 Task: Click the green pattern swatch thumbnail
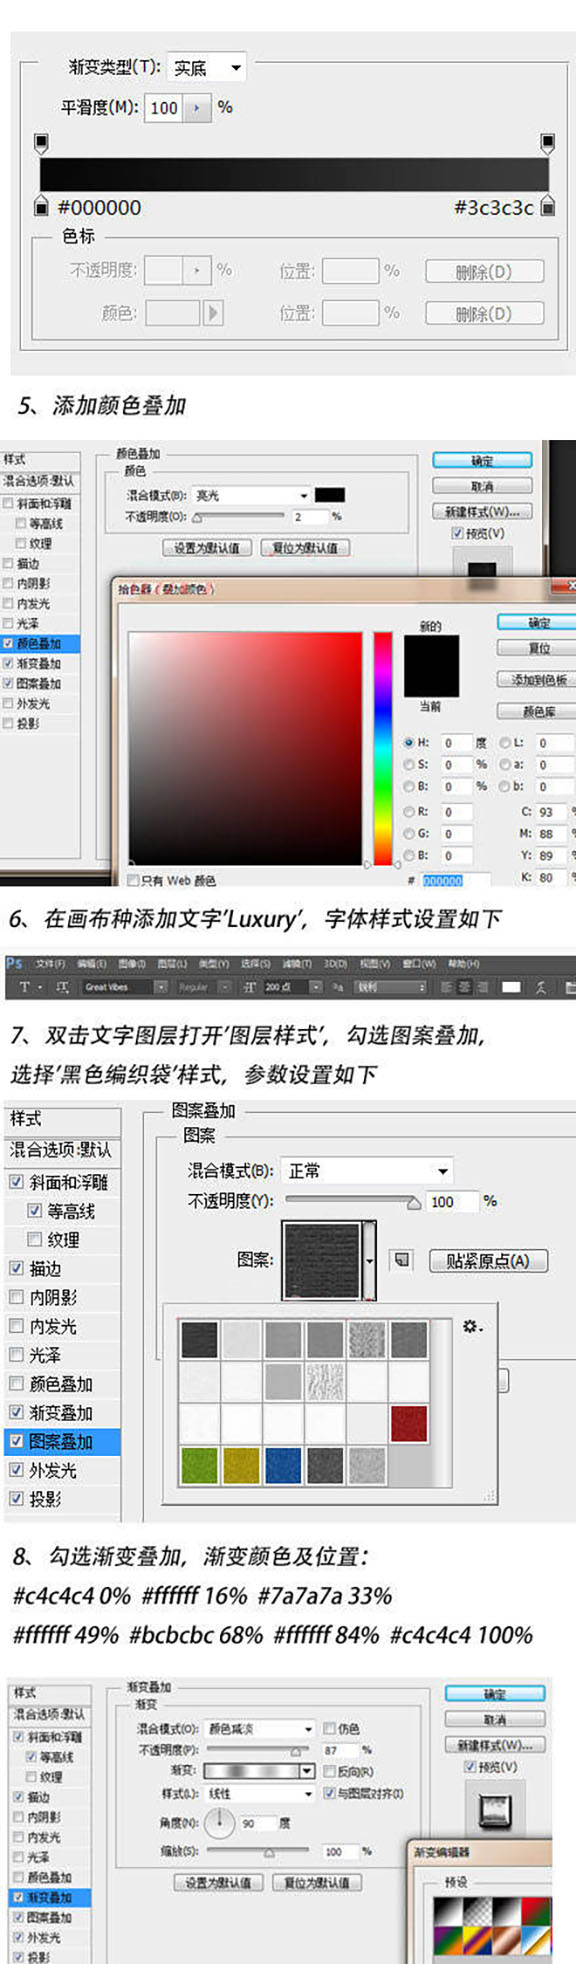tap(199, 1466)
